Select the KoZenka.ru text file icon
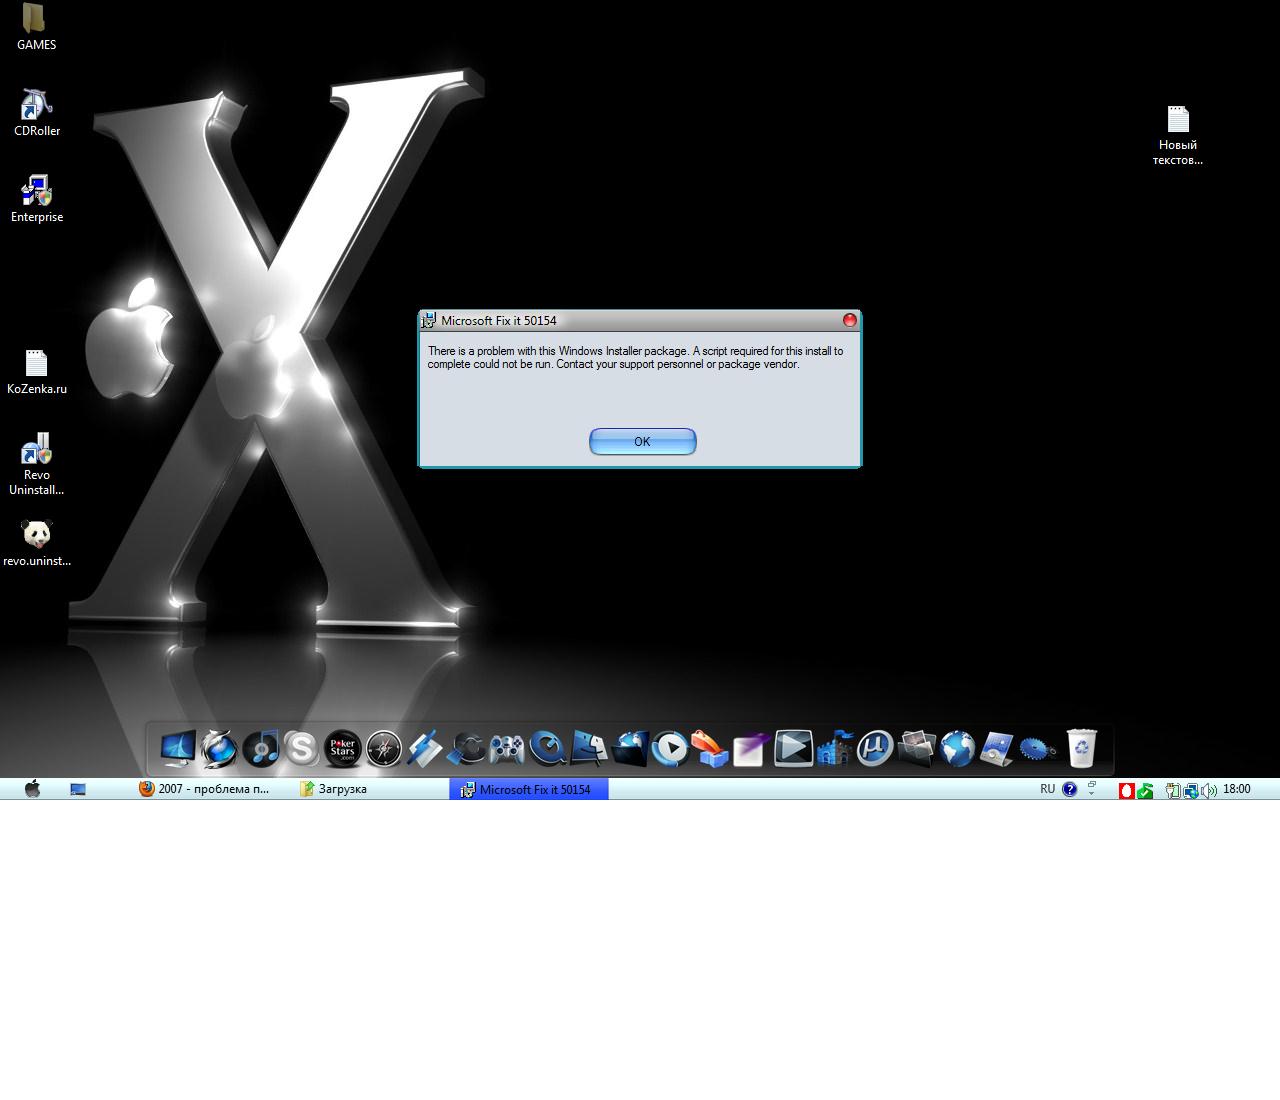This screenshot has height=1100, width=1280. [x=36, y=371]
